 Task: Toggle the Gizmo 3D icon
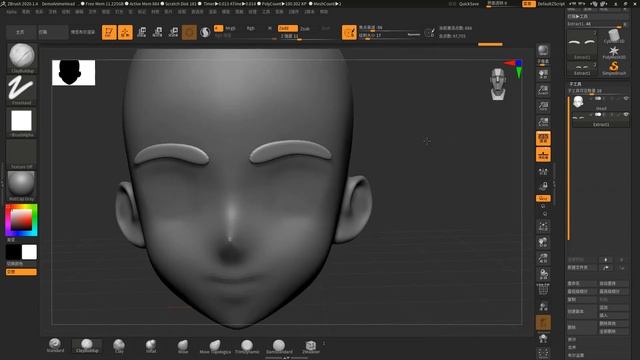[189, 32]
